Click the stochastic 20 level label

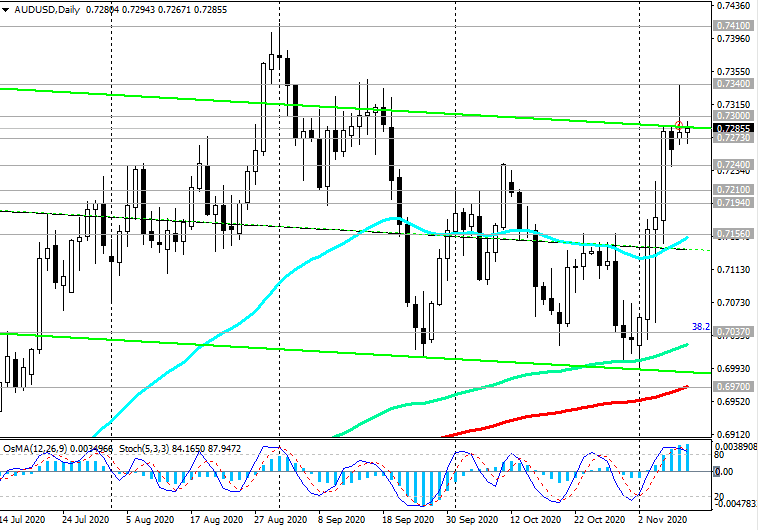(719, 497)
